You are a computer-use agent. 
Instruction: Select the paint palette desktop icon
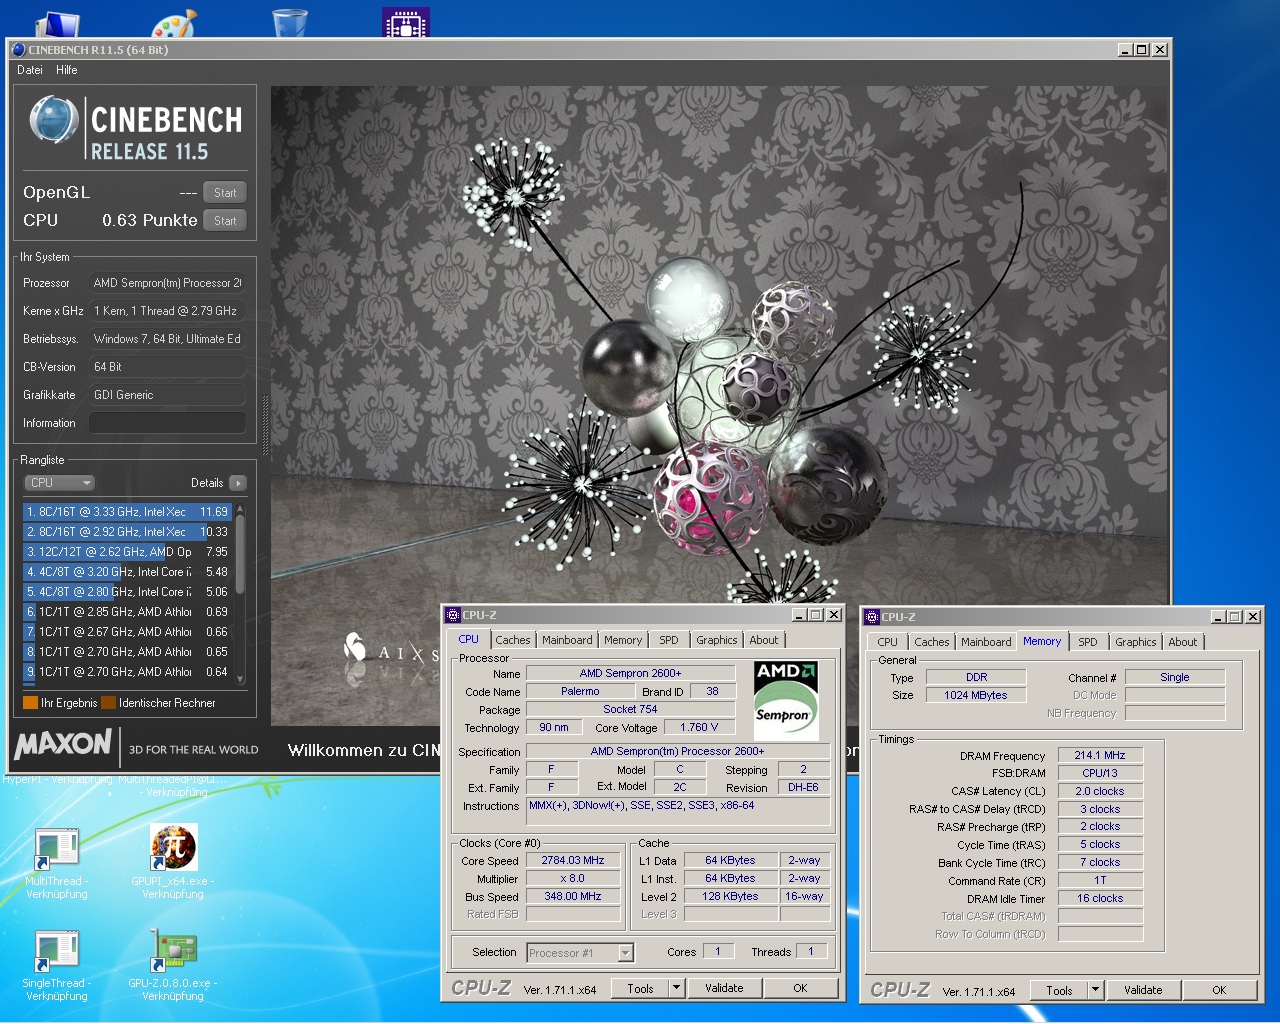click(x=174, y=23)
